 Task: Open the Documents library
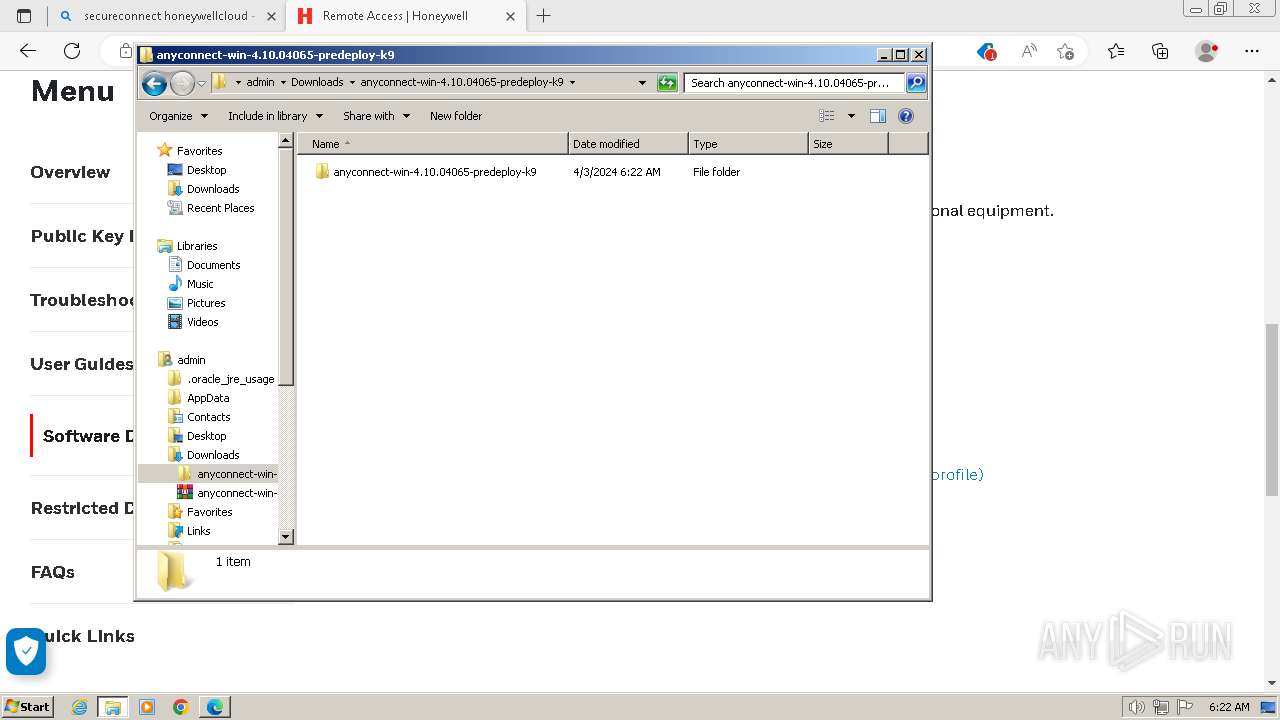214,265
